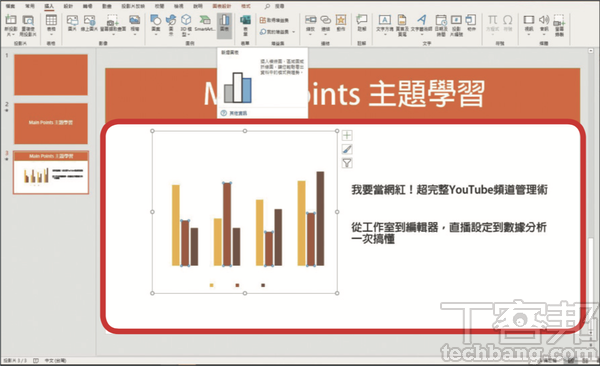Click Header and Footer icon
This screenshot has height=366, width=600.
click(x=402, y=20)
